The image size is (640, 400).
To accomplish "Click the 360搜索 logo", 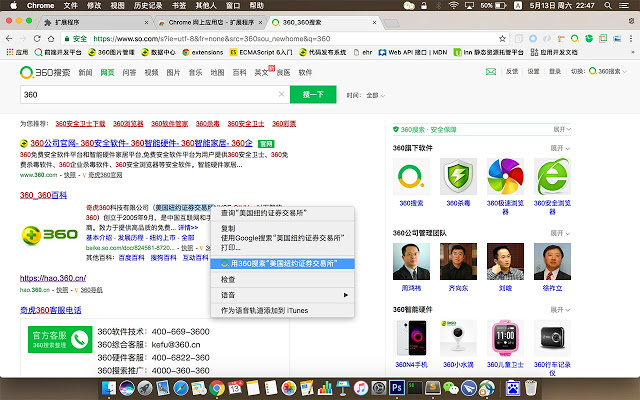I will coord(45,72).
